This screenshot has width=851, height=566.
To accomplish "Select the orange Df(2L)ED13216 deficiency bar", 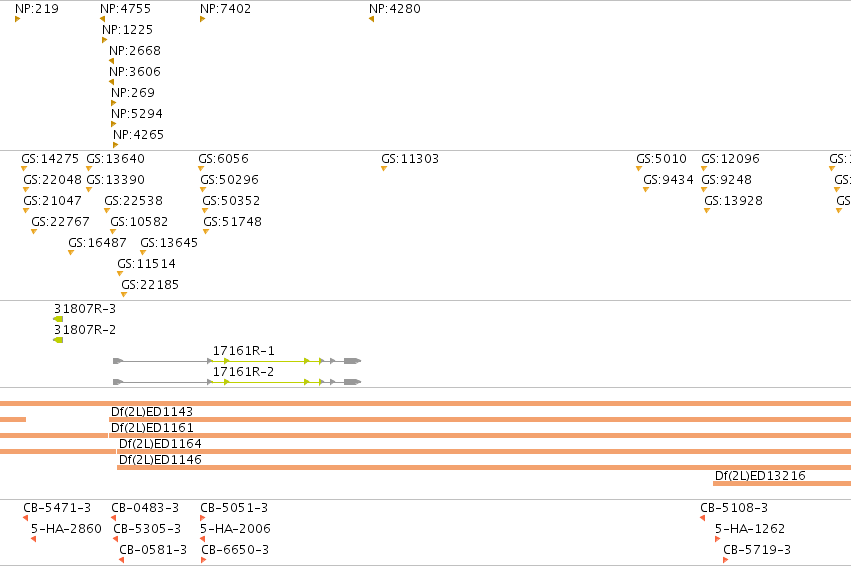I will tap(782, 484).
